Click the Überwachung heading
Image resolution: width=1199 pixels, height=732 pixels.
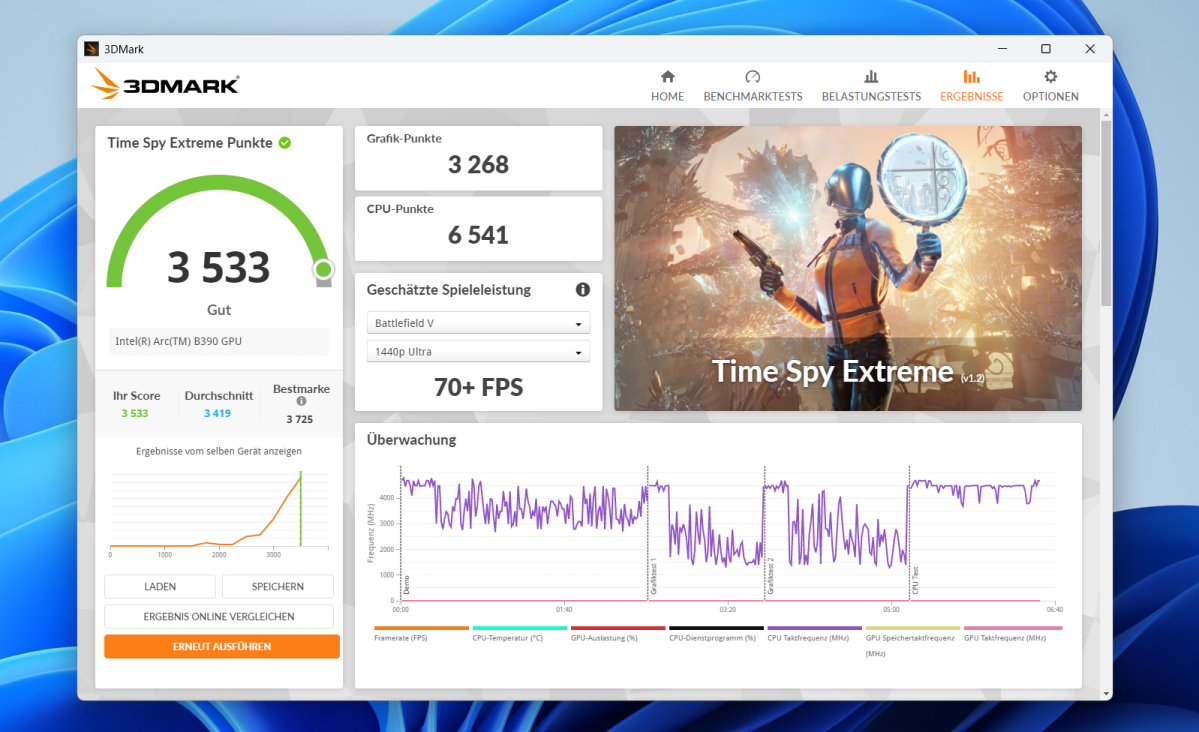pyautogui.click(x=411, y=440)
